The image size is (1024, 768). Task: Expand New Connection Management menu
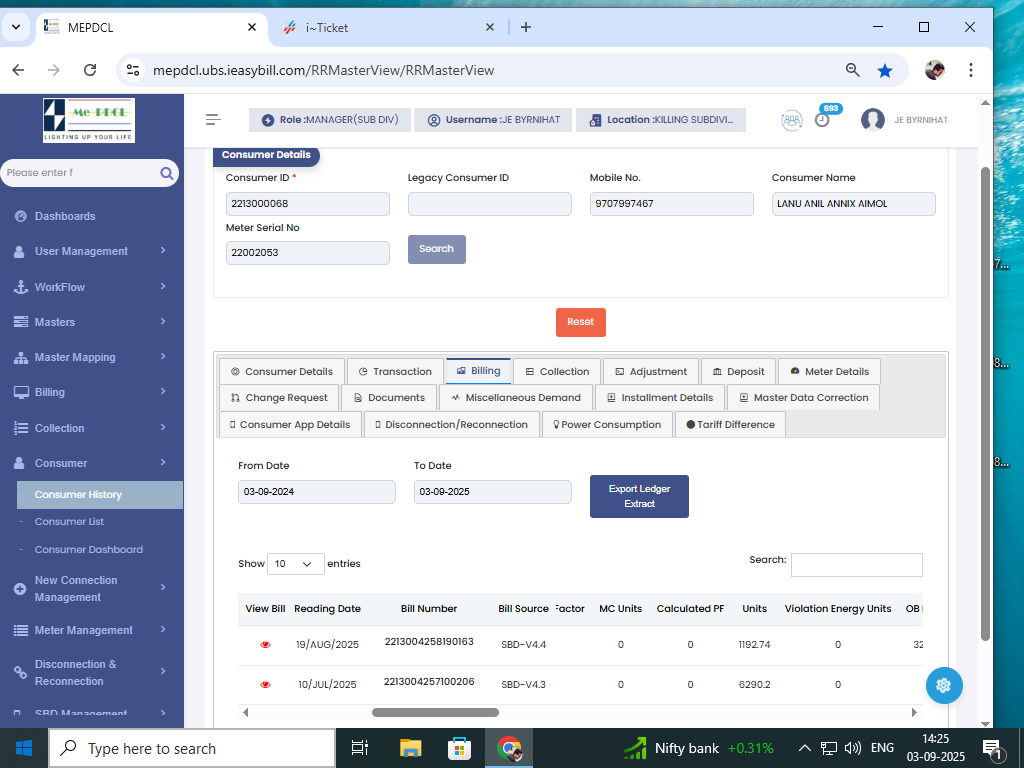click(x=90, y=588)
